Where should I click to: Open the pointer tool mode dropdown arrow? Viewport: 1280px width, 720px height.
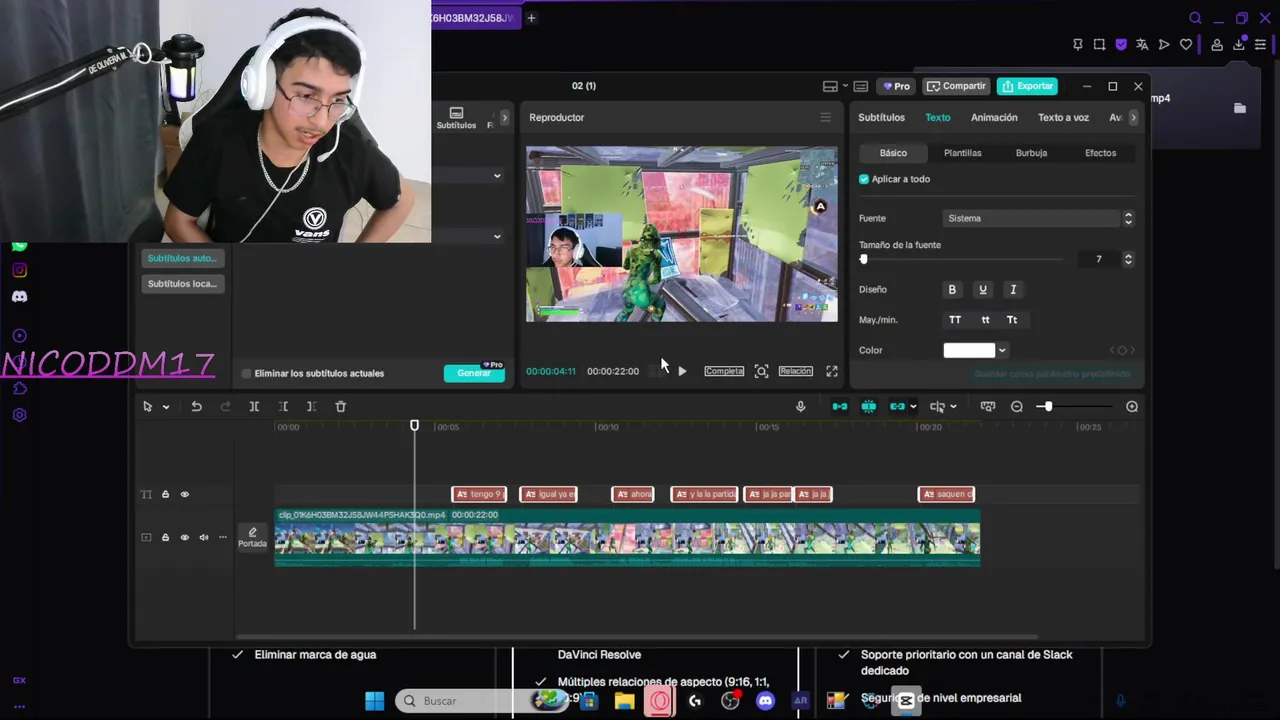pyautogui.click(x=166, y=407)
